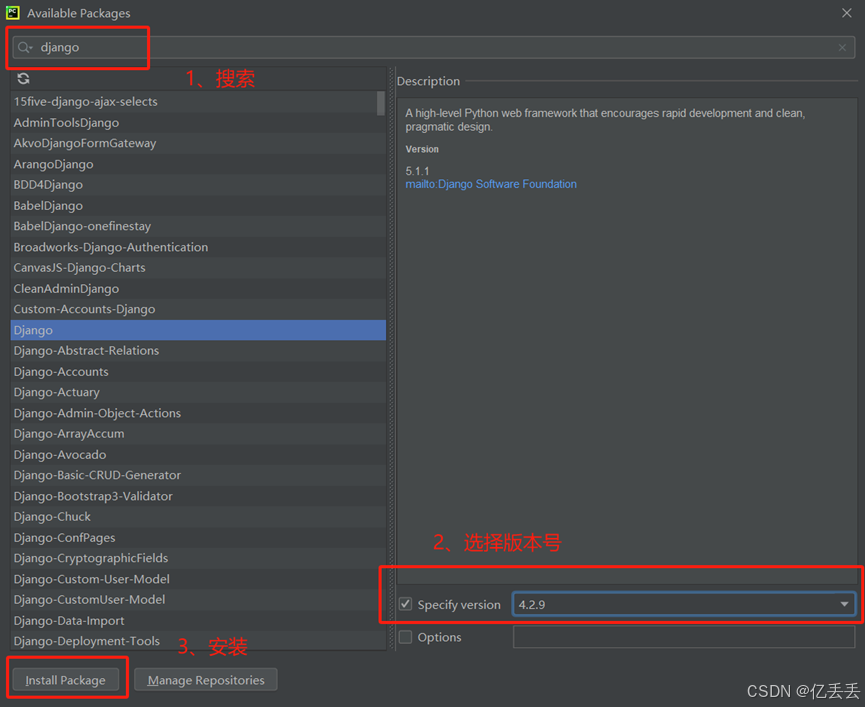Select the Django-Basic-CRUD-Generator package
The image size is (865, 707).
pos(198,475)
